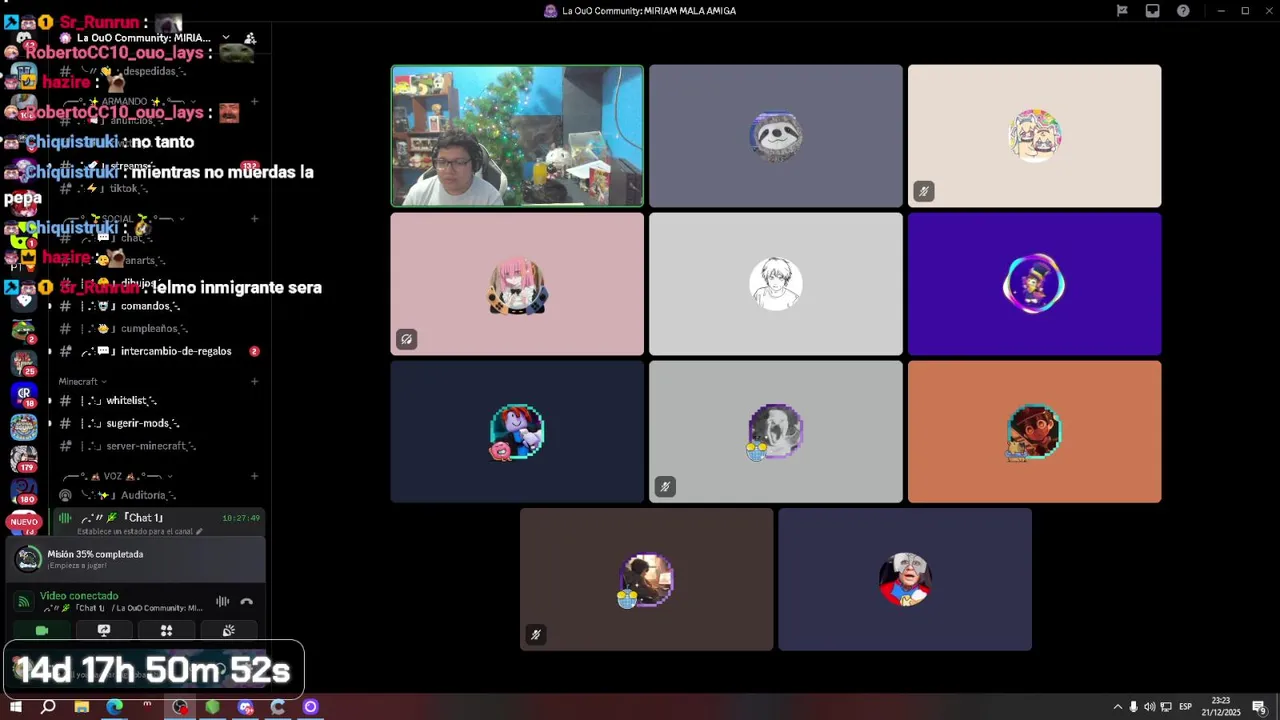The image size is (1280, 720).
Task: Open File Explorer from taskbar
Action: point(82,707)
